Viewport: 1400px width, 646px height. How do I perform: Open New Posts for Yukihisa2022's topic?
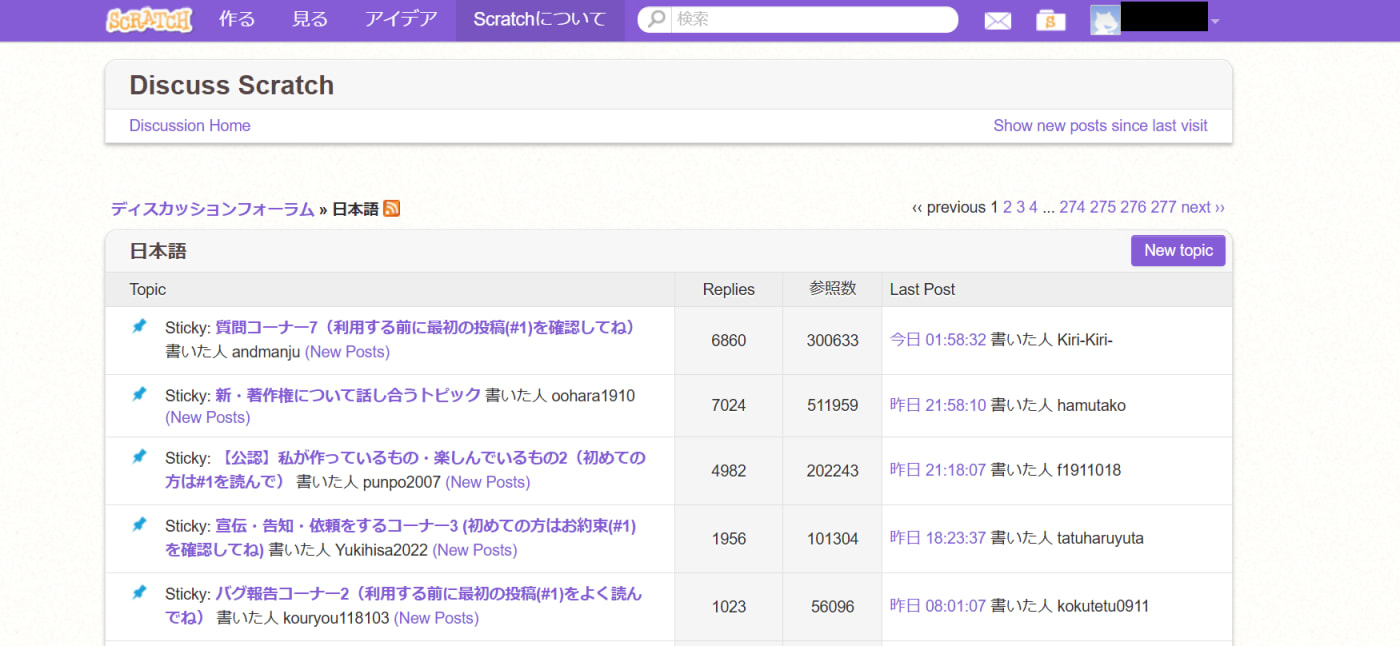point(475,550)
